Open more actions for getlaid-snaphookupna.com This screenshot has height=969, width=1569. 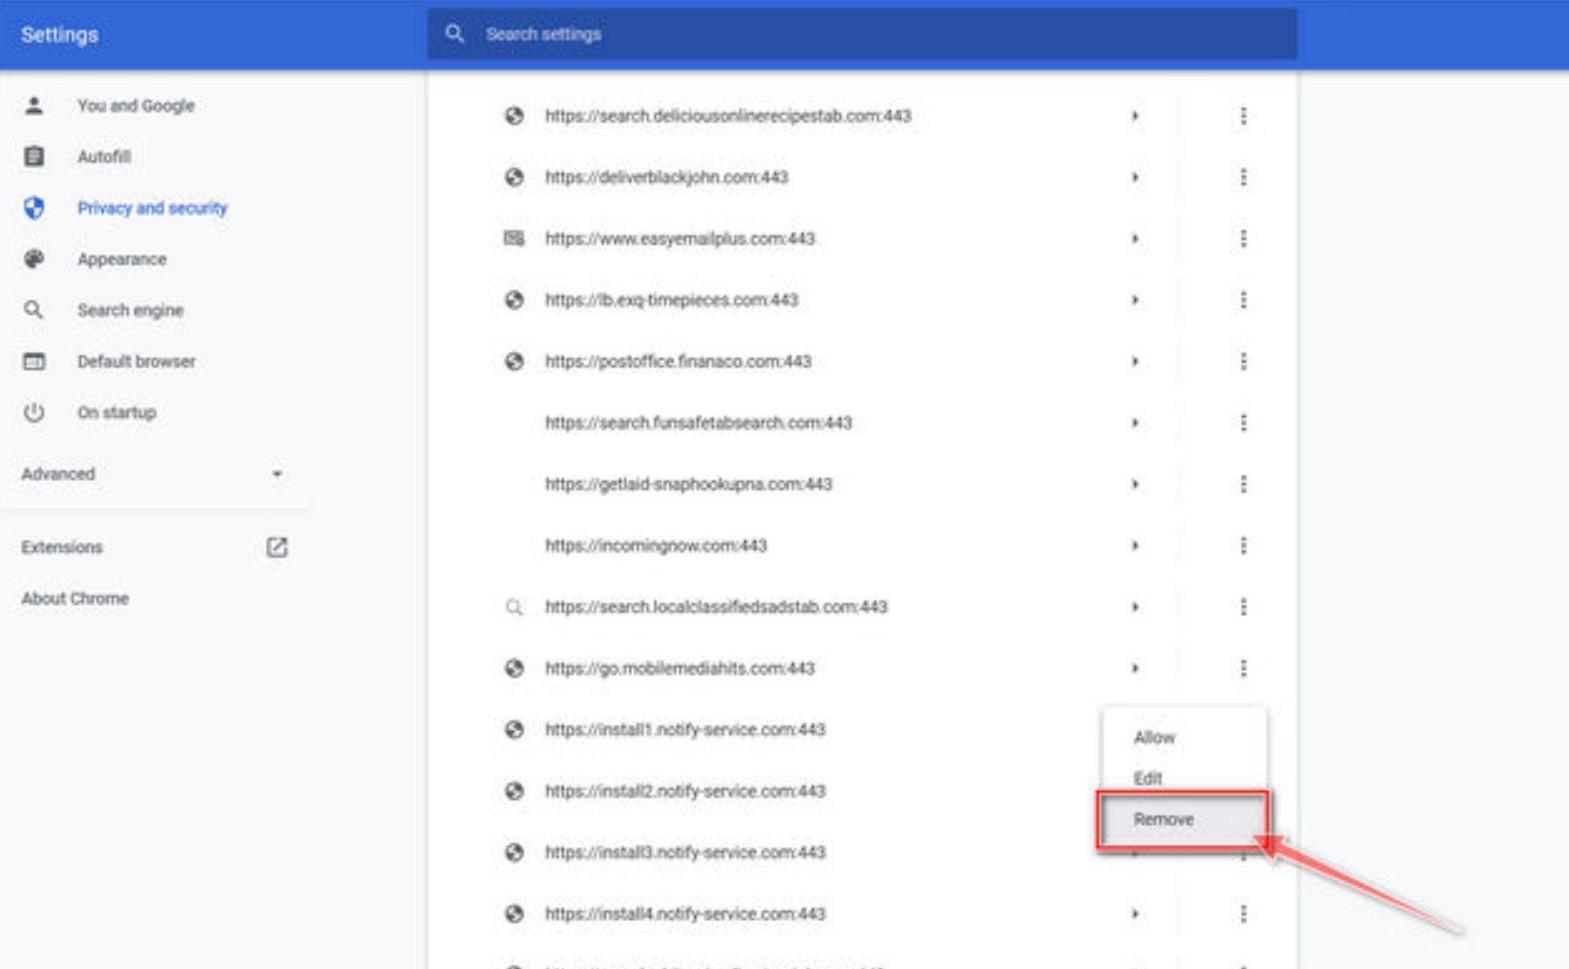coord(1243,484)
